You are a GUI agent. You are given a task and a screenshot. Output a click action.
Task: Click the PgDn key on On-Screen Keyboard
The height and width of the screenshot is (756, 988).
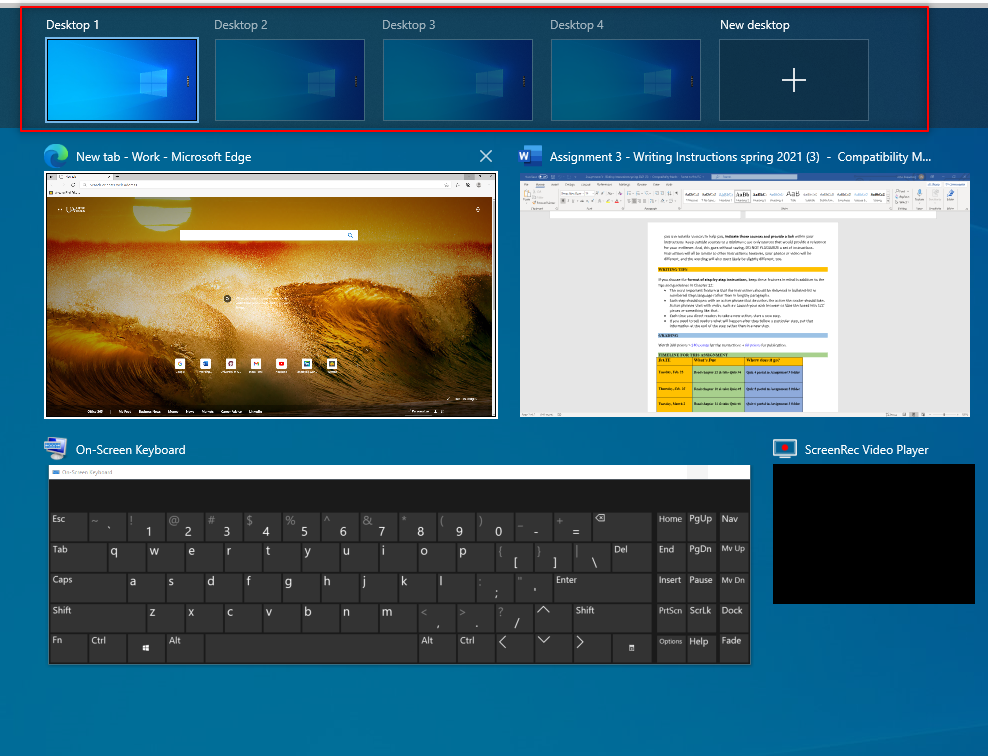coord(701,558)
